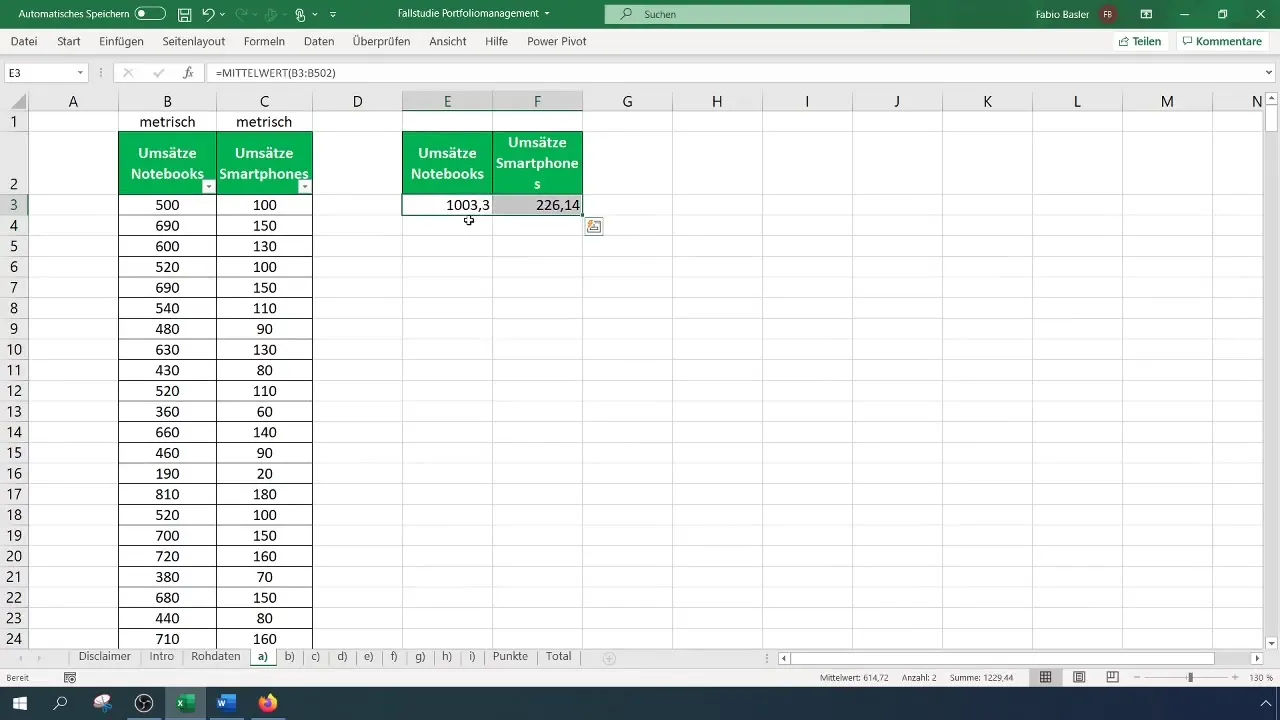Click the 130 % zoom level
1280x720 pixels.
coord(1260,678)
